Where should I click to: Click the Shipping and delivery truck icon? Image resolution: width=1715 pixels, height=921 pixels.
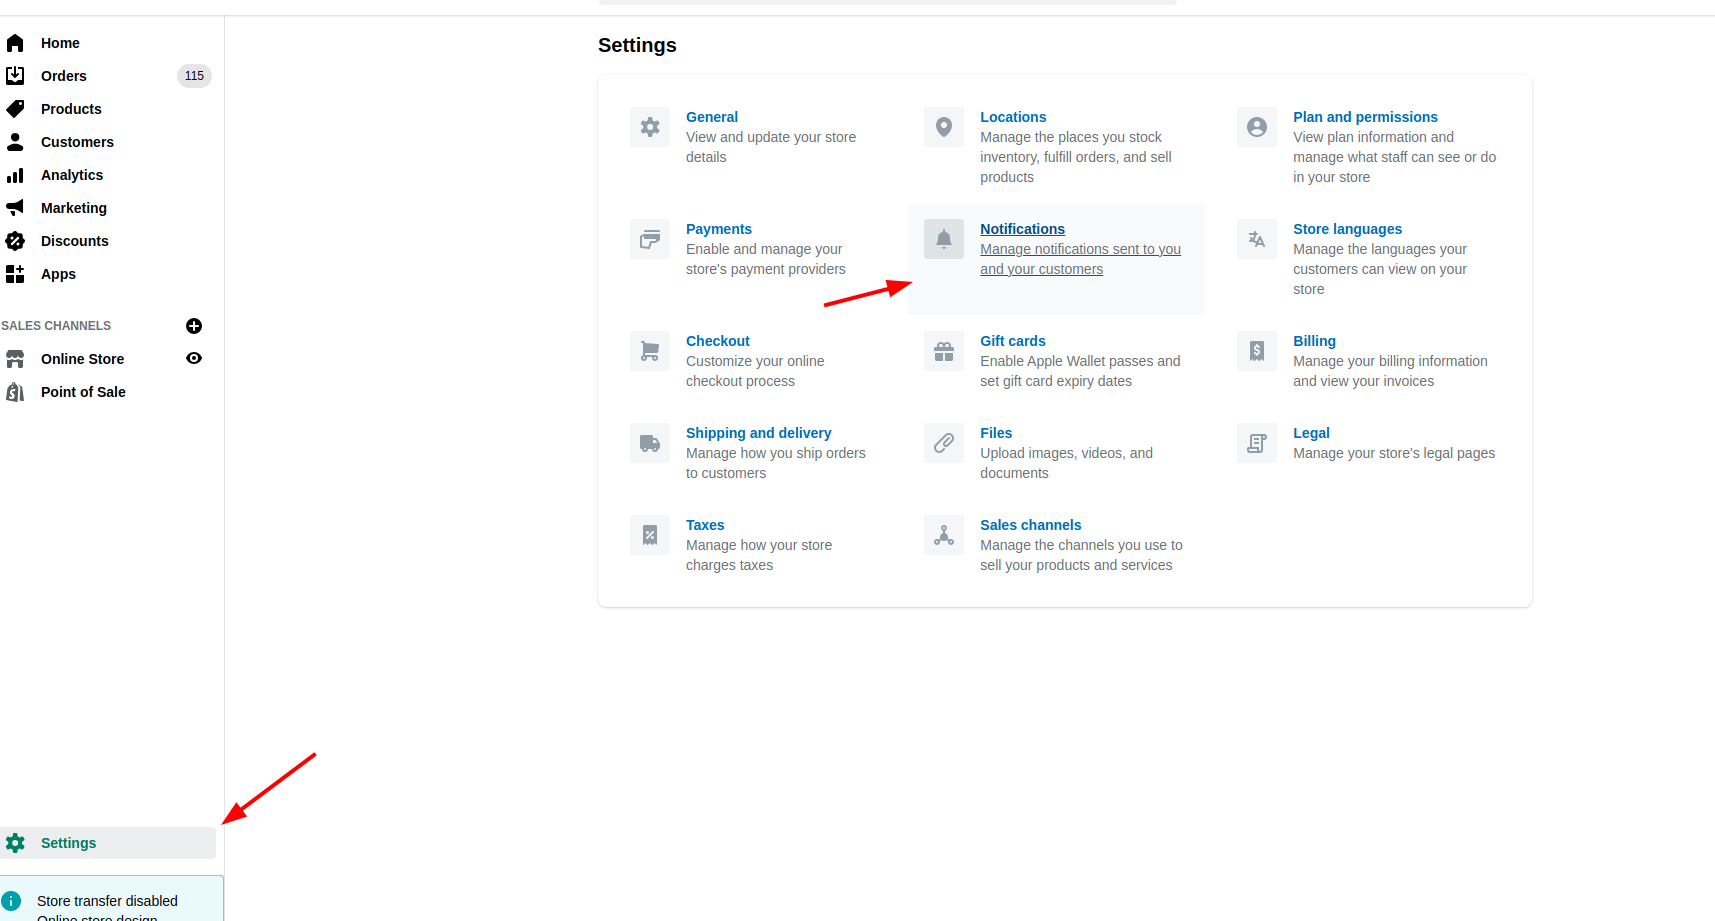coord(650,443)
